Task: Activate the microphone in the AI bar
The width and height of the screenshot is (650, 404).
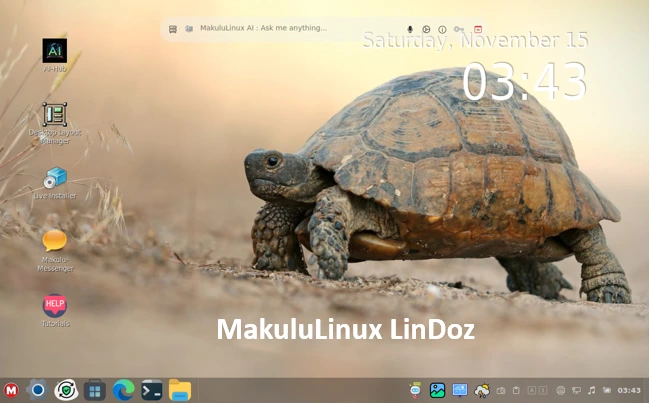Action: [x=410, y=29]
